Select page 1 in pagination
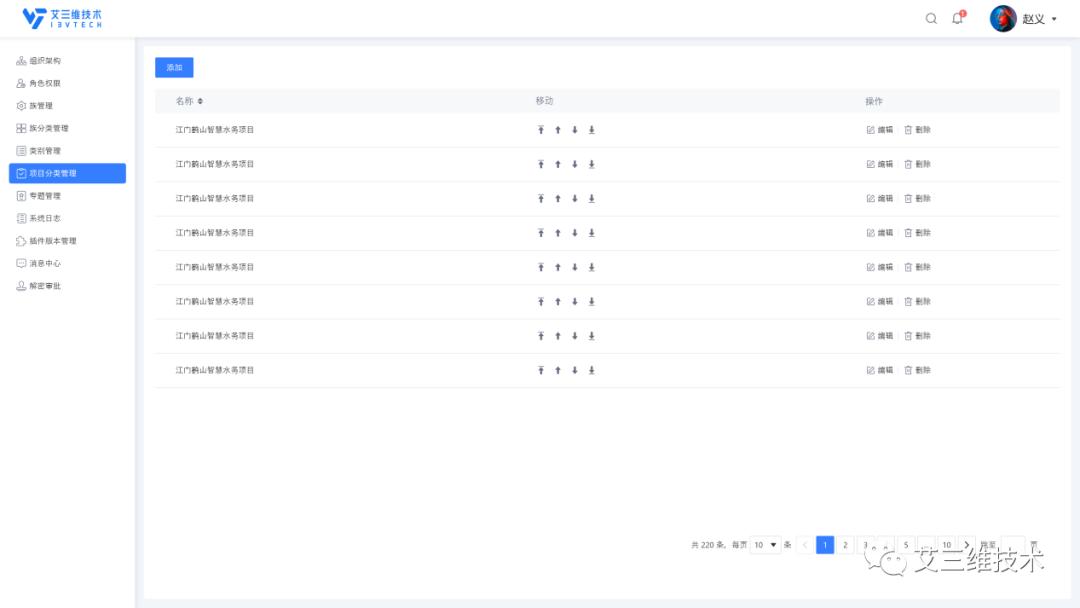 pos(825,545)
